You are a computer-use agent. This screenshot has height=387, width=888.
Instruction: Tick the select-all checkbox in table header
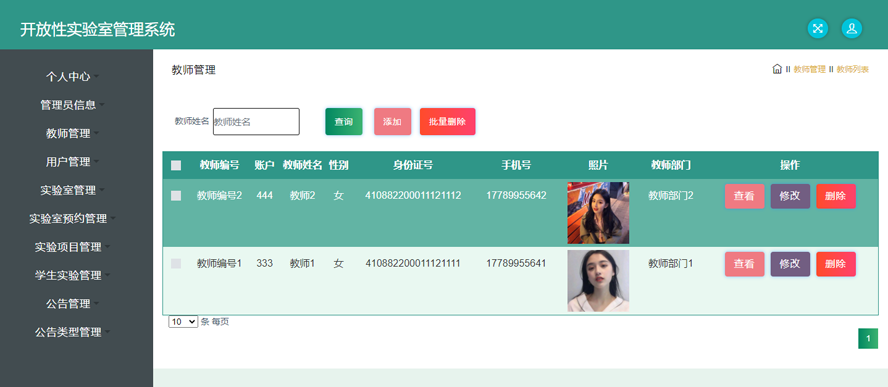(x=176, y=165)
